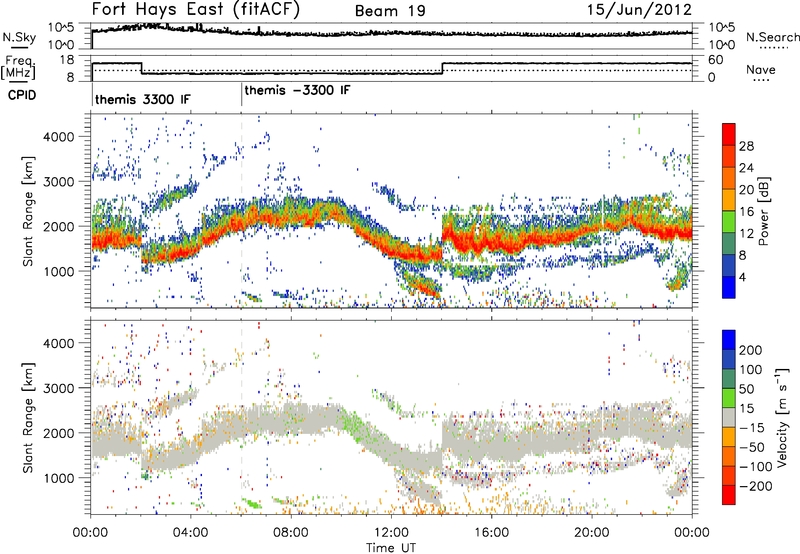The image size is (800, 554).
Task: Click the "18" tick on frequency axis
Action: coord(67,60)
